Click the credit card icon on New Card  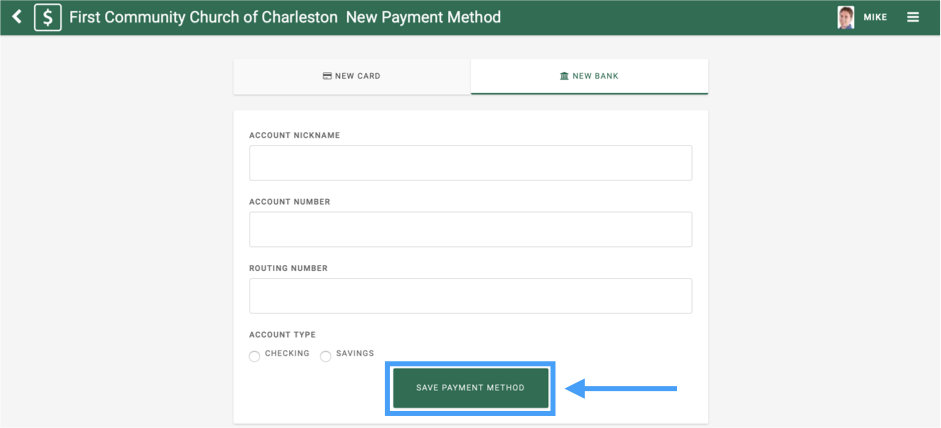click(327, 76)
